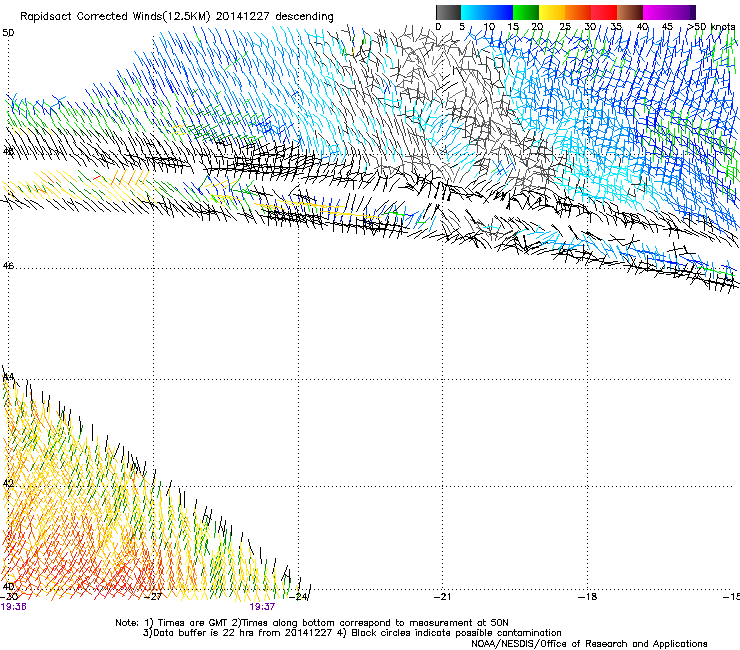
Task: Select the magenta-purple 40-50 knots legend band
Action: pos(669,12)
